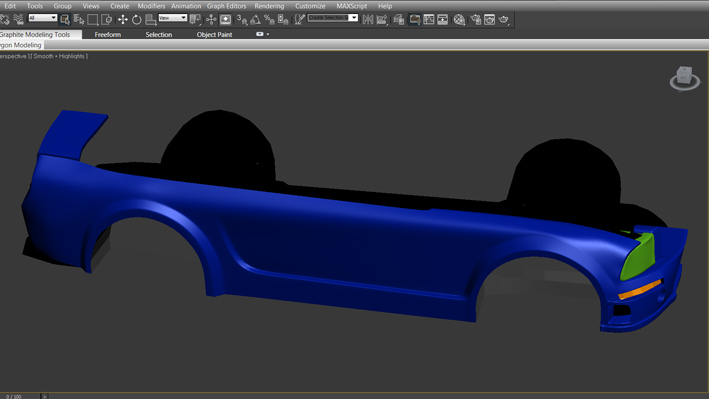This screenshot has width=709, height=399.
Task: Open the Perspective viewport label menu
Action: point(13,56)
